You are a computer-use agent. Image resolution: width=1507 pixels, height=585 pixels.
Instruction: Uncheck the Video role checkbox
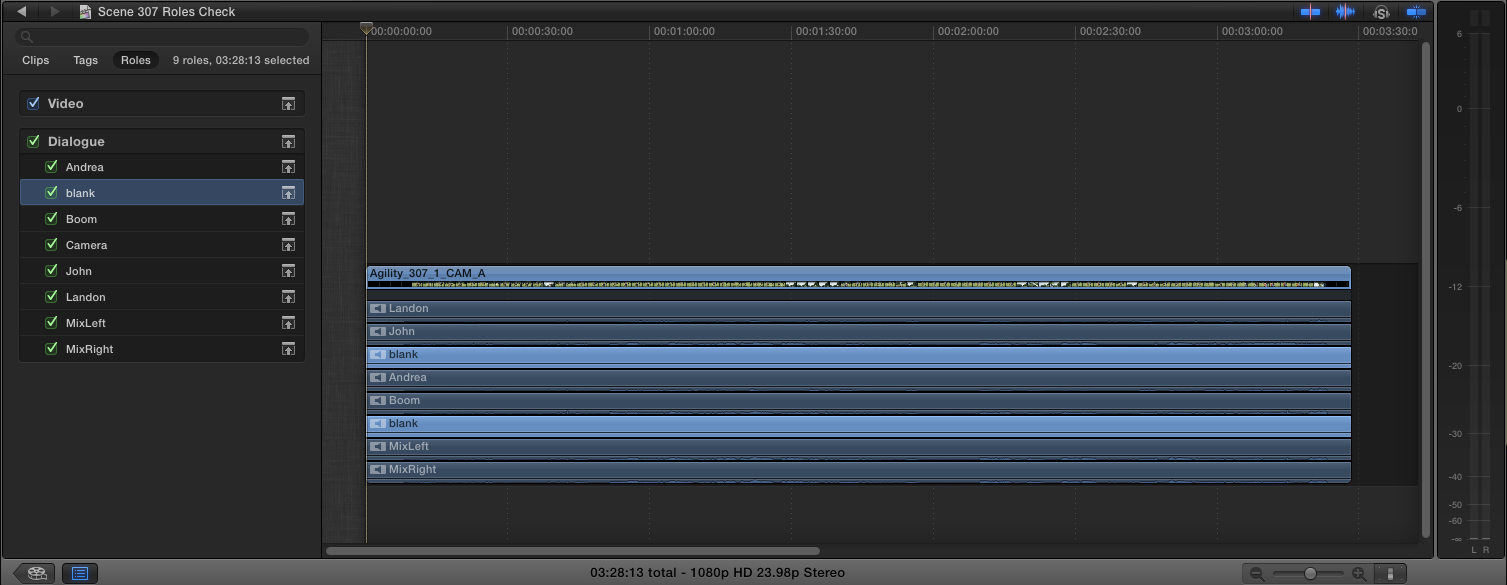click(x=33, y=103)
